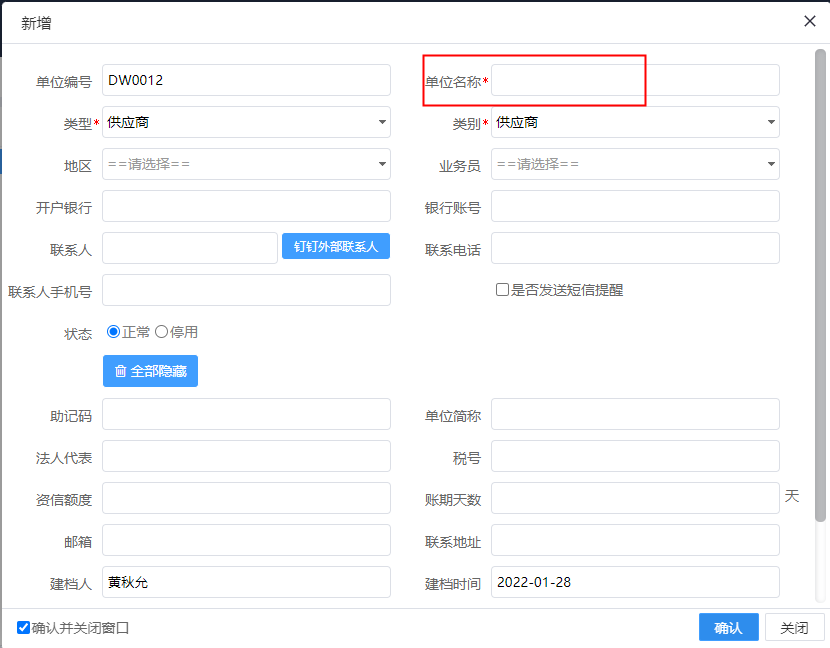
Task: Select the 正常 status radio button
Action: [112, 333]
